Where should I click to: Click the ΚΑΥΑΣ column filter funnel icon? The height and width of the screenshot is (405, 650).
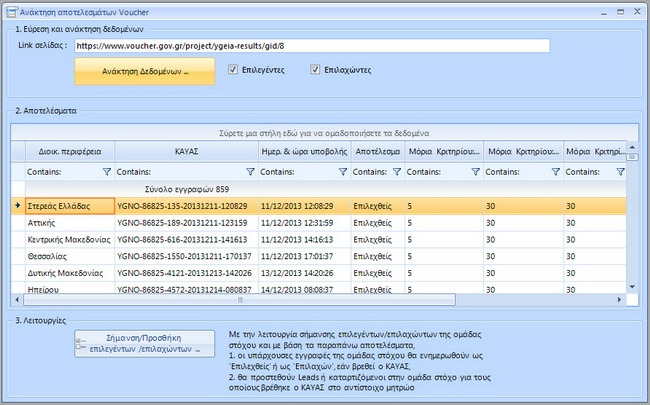pos(249,172)
